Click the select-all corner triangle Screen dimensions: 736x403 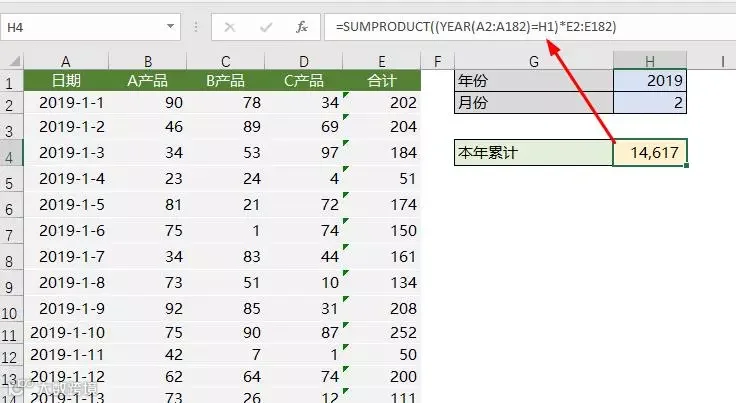14,61
